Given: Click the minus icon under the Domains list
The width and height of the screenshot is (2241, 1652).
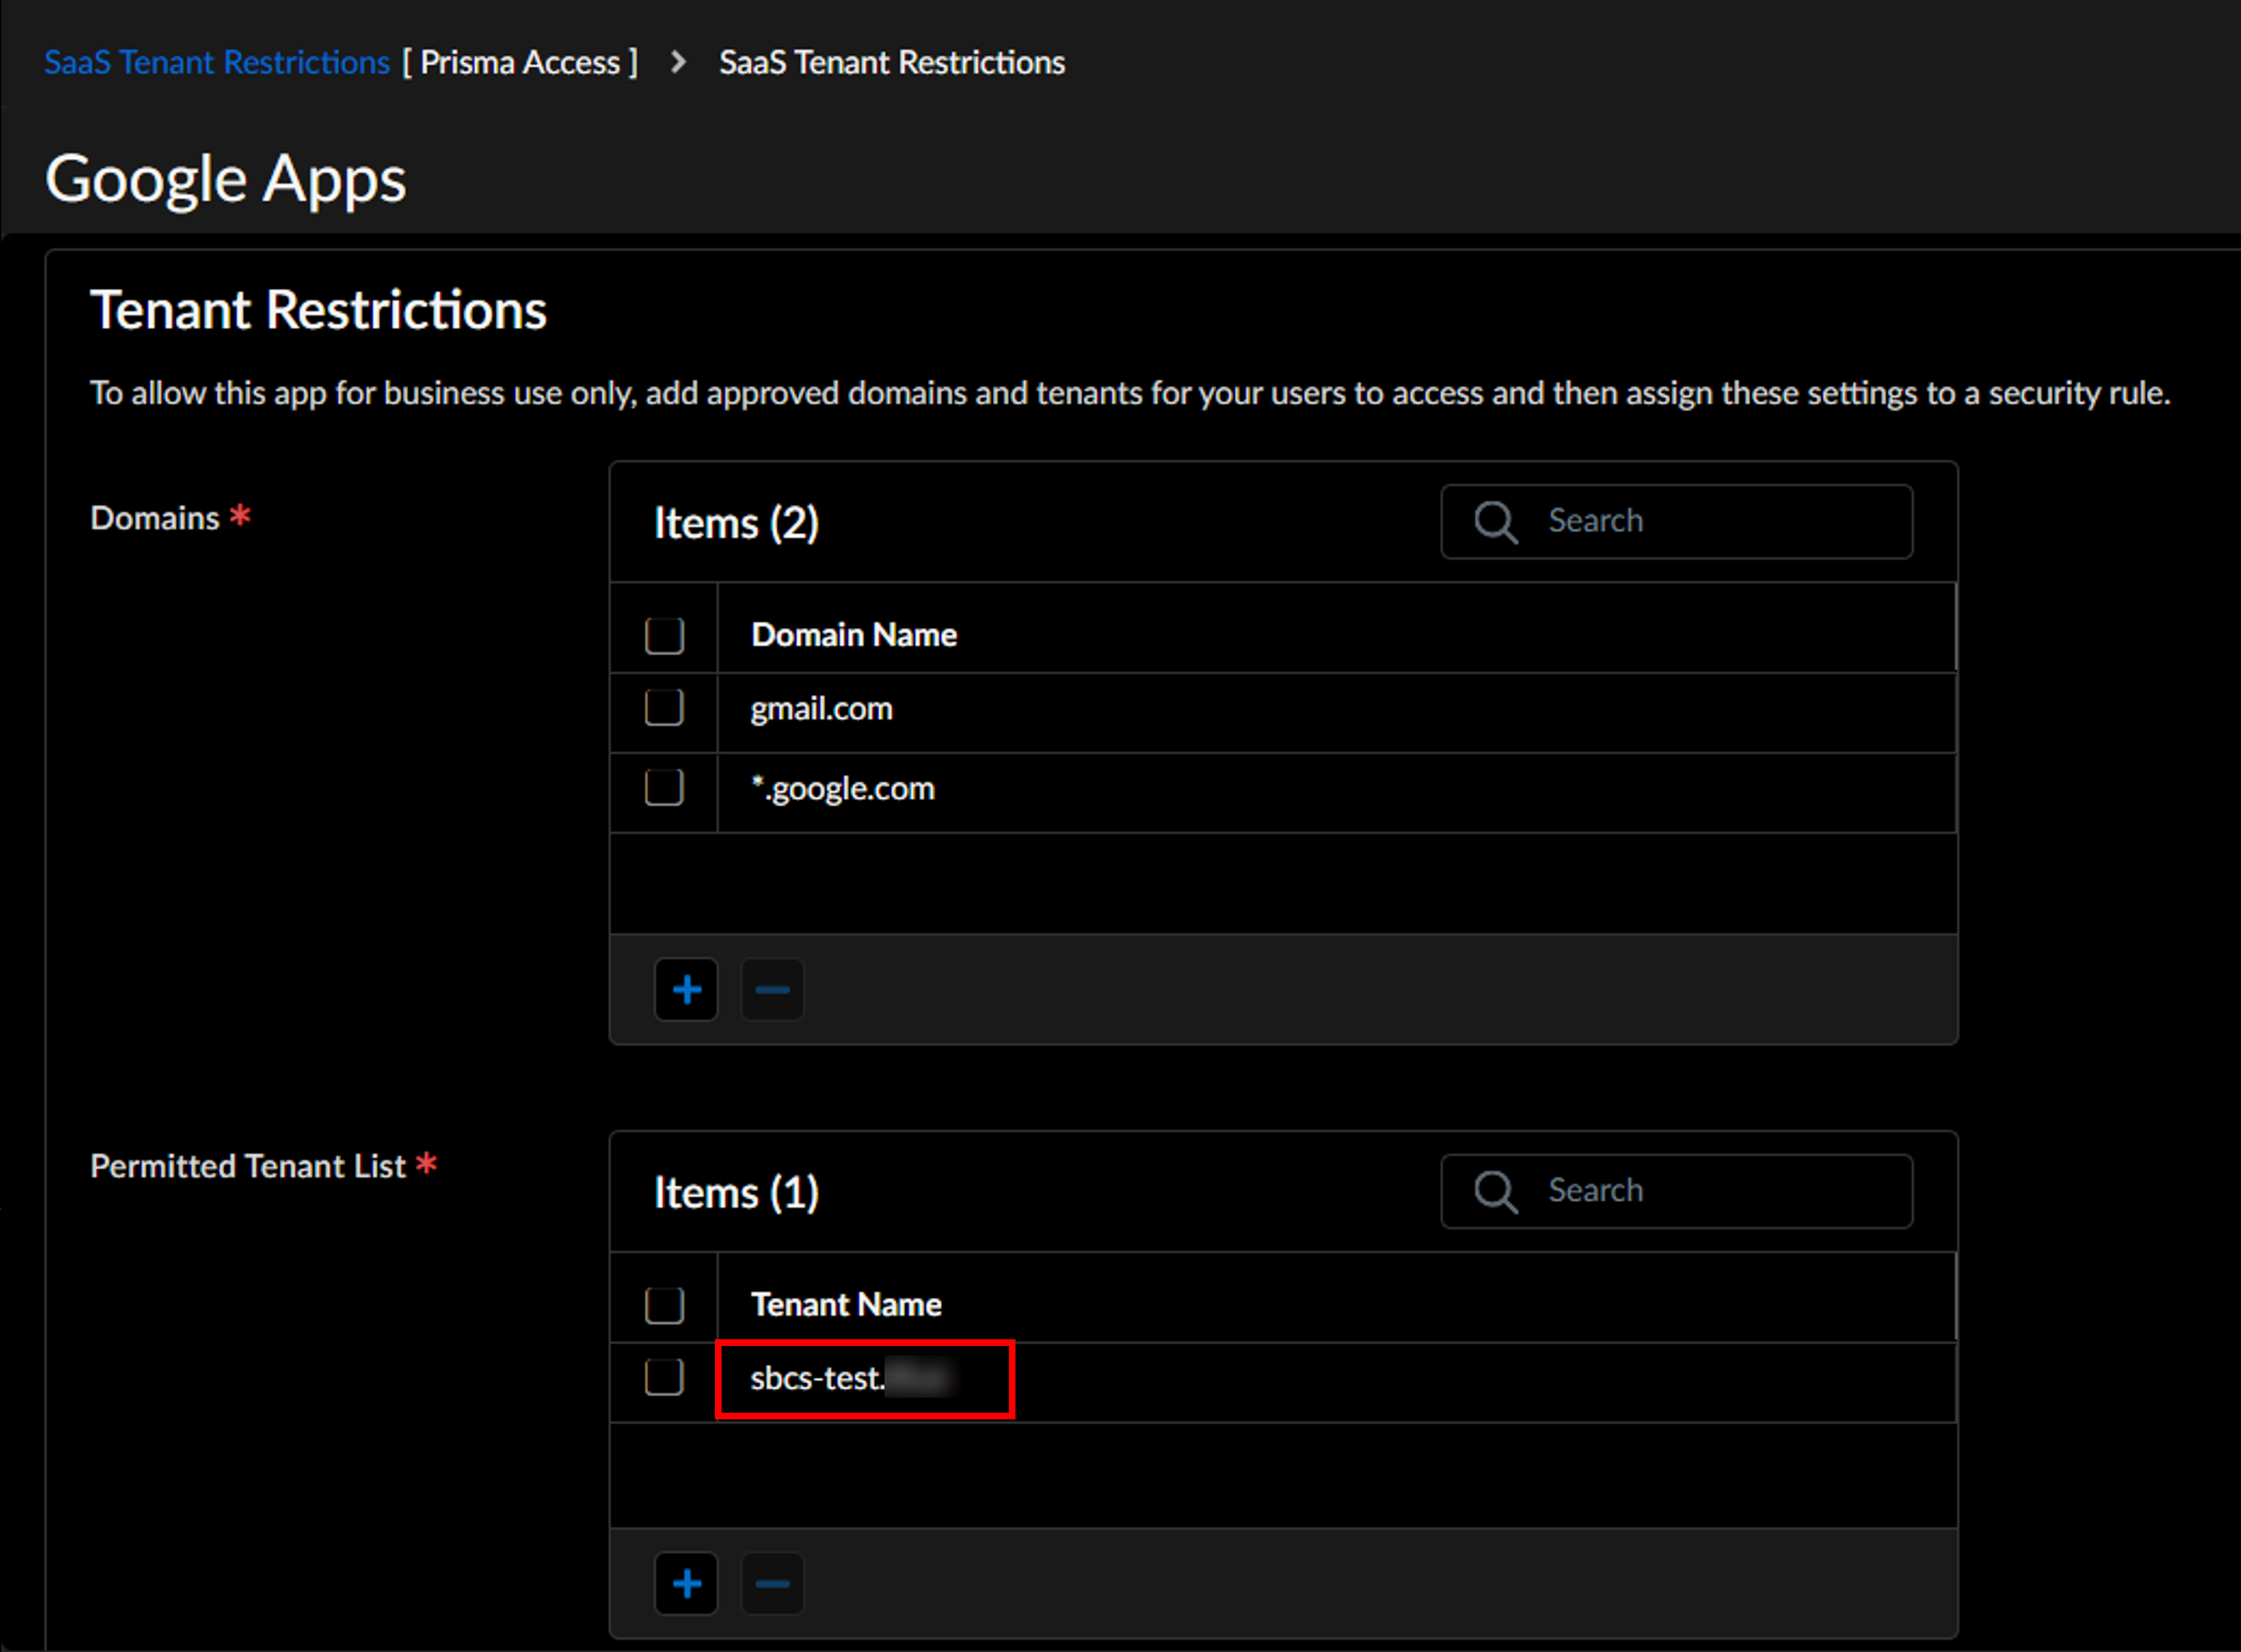Looking at the screenshot, I should [772, 990].
